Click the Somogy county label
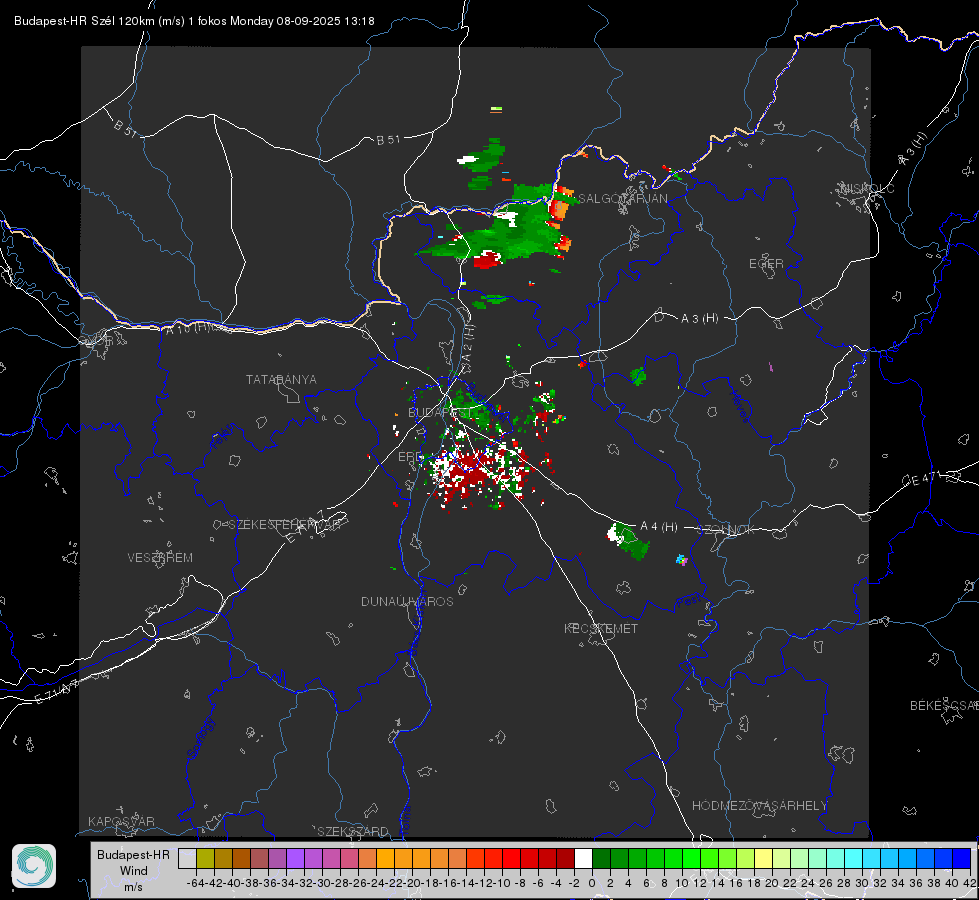The image size is (979, 900). [202, 738]
